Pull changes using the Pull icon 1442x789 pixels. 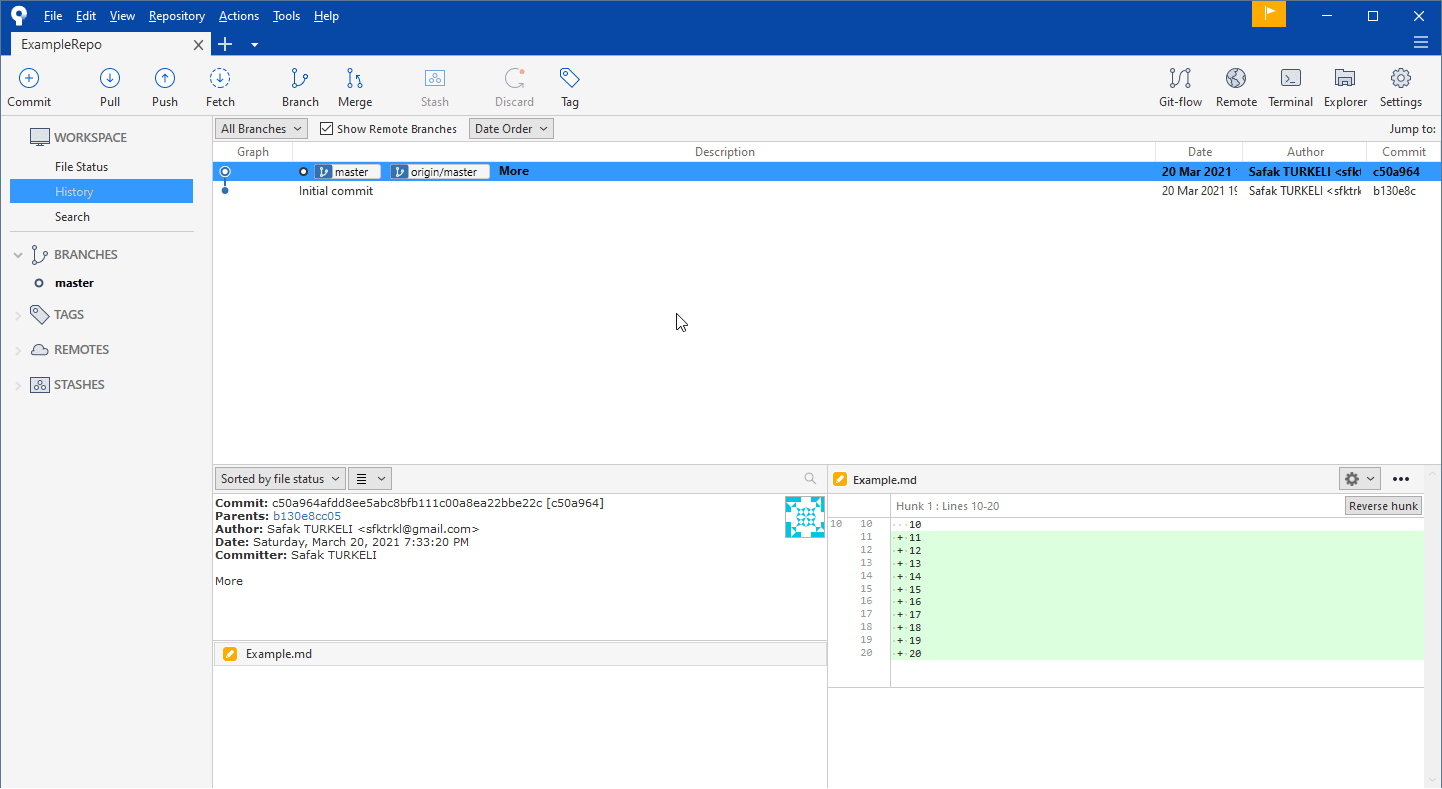pos(110,78)
